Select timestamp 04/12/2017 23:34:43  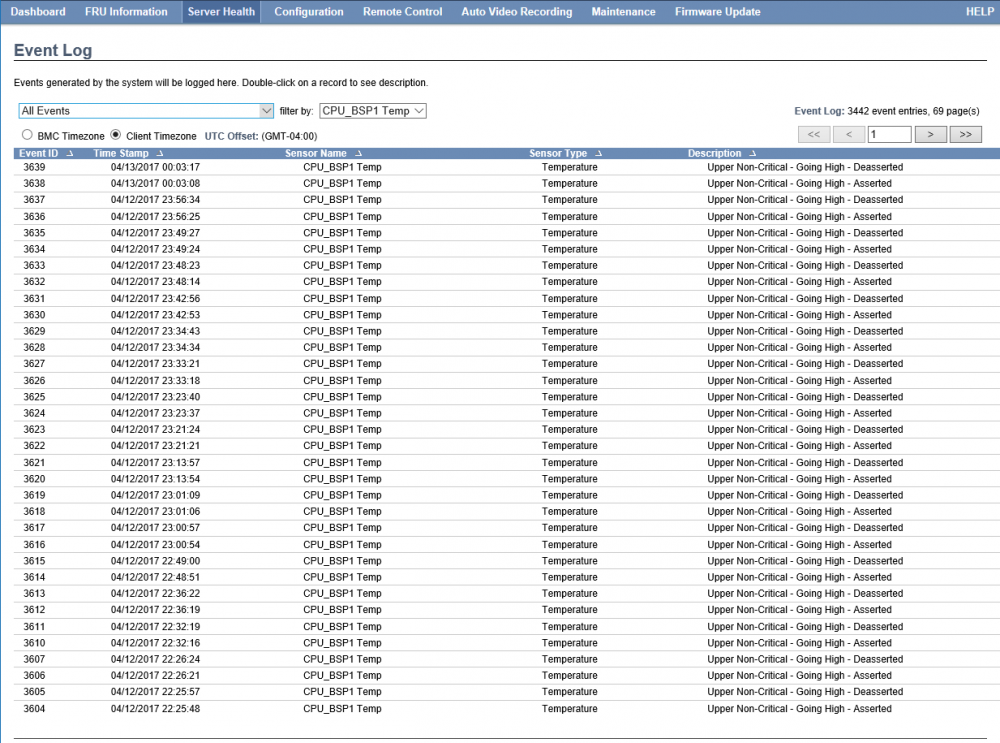click(x=155, y=331)
